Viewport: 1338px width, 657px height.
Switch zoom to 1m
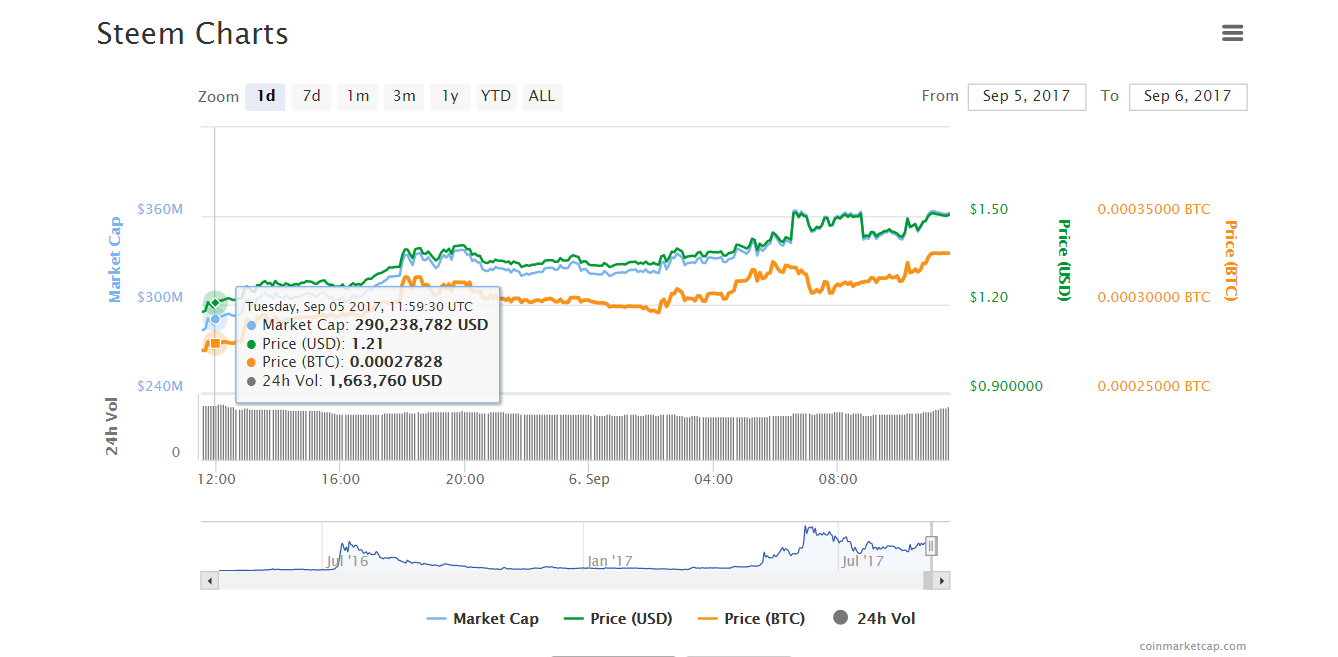click(358, 96)
